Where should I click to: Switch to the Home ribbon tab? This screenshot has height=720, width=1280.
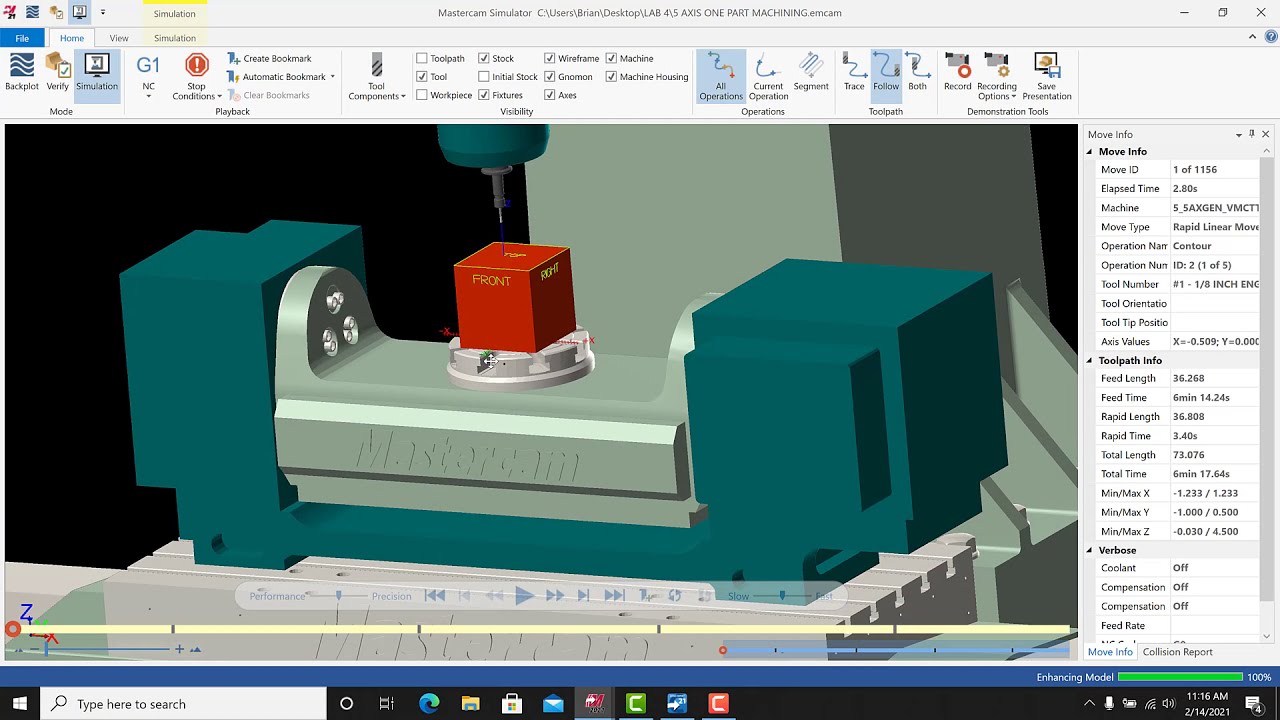[72, 38]
